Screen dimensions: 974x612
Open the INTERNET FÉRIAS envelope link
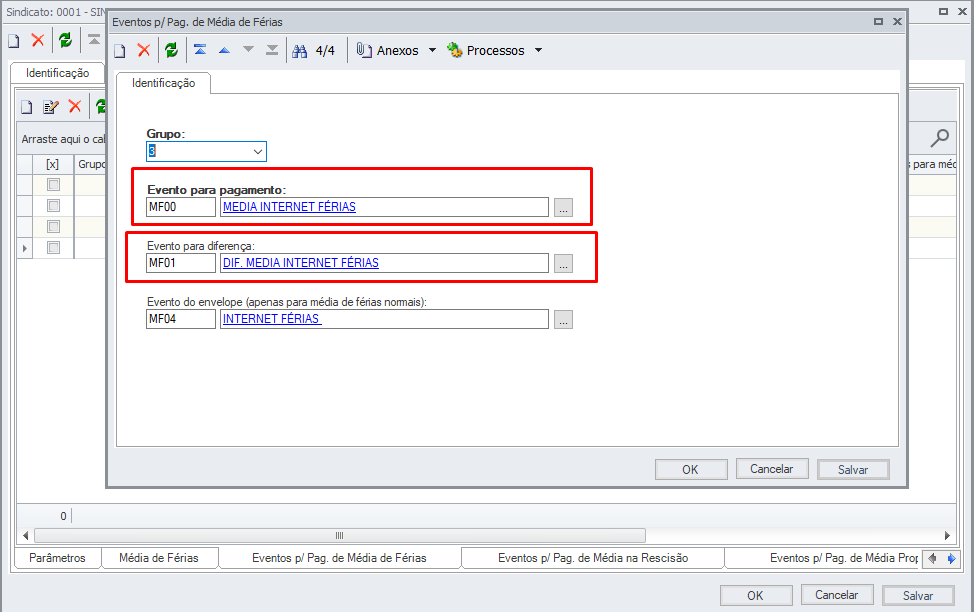[x=272, y=319]
